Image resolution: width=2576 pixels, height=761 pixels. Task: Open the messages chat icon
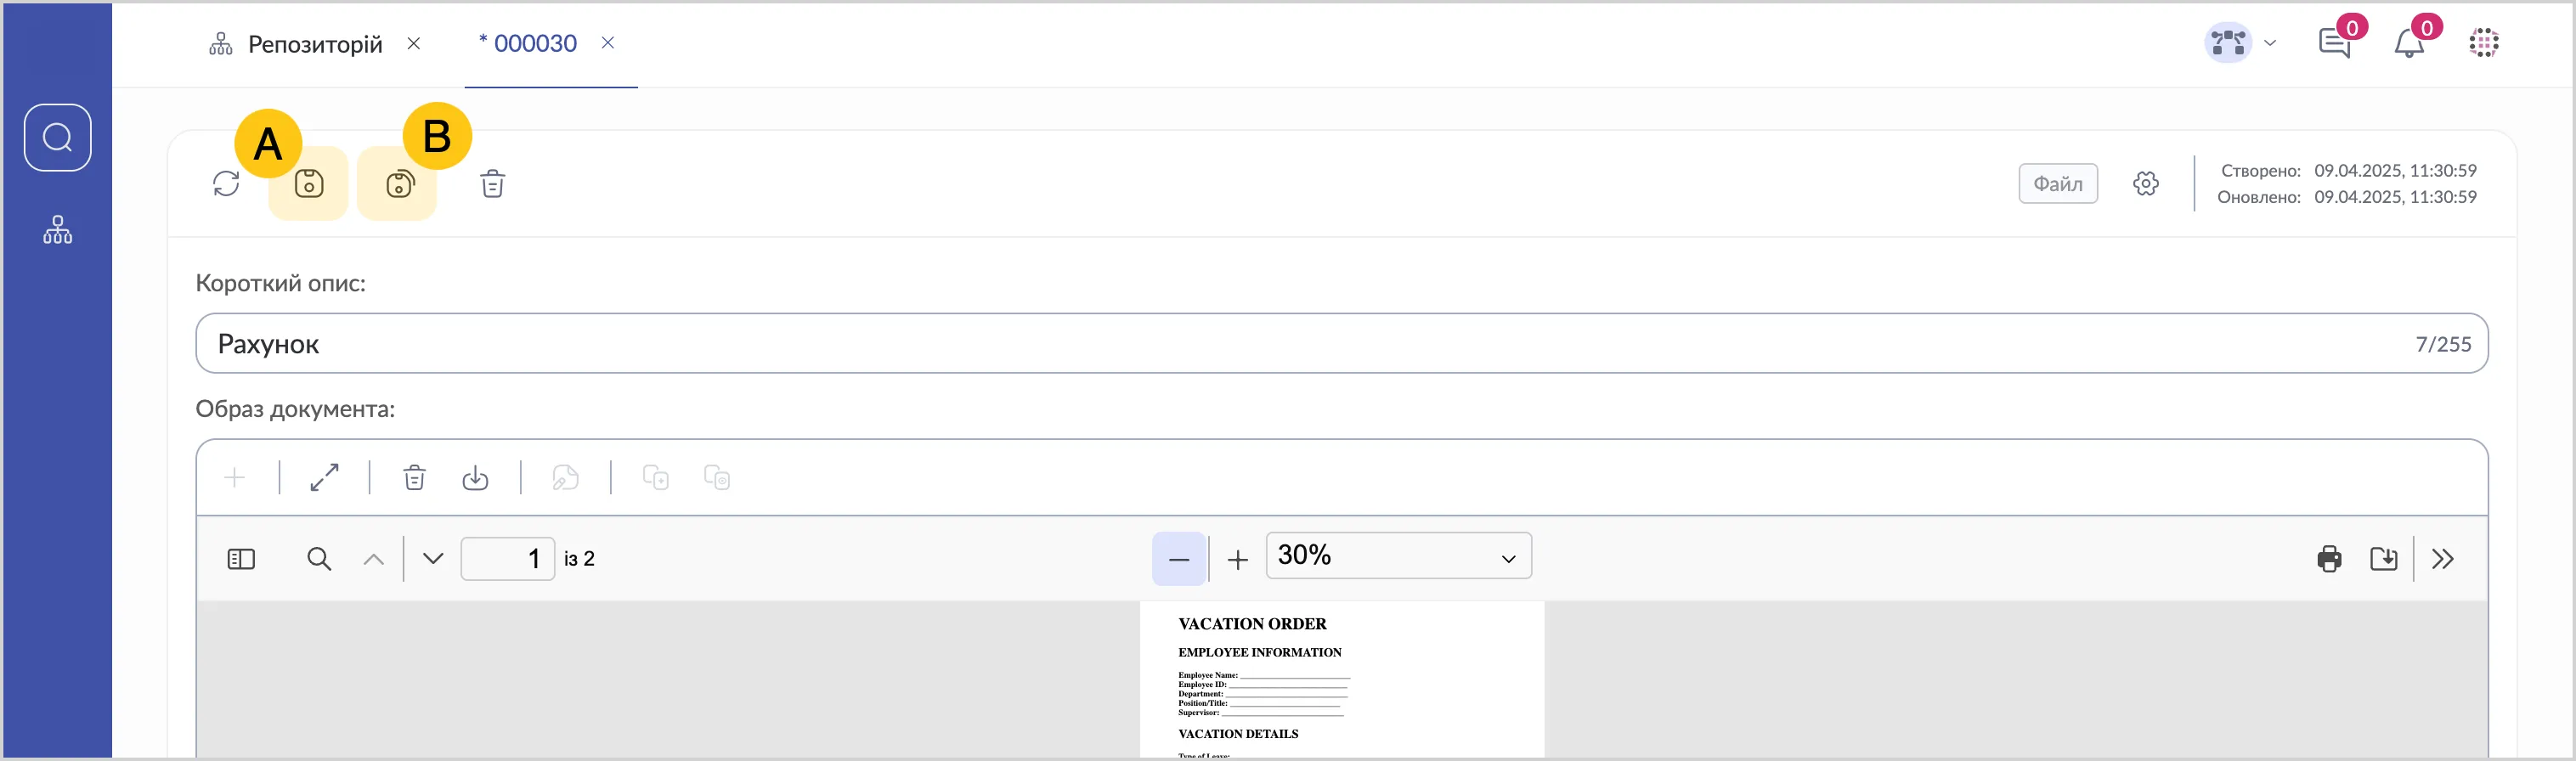(2333, 44)
